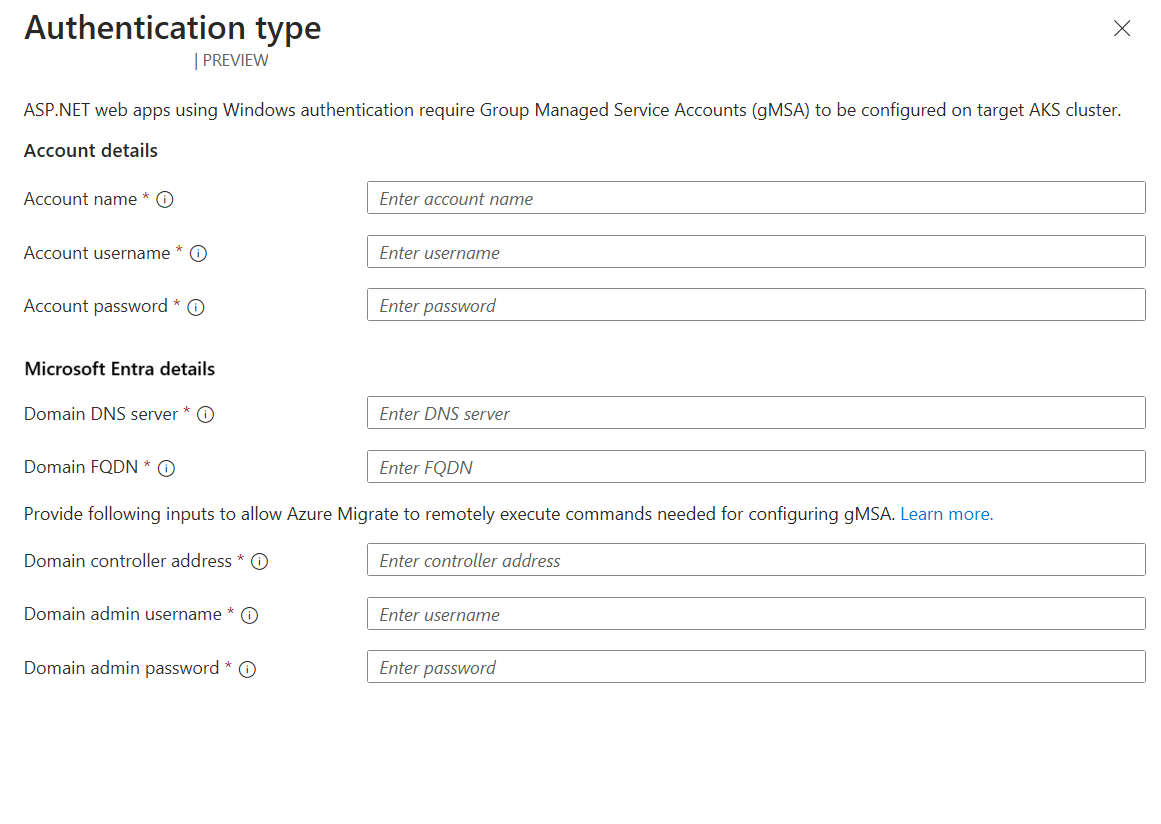Click the Domain controller address label
The image size is (1161, 824).
pos(127,560)
